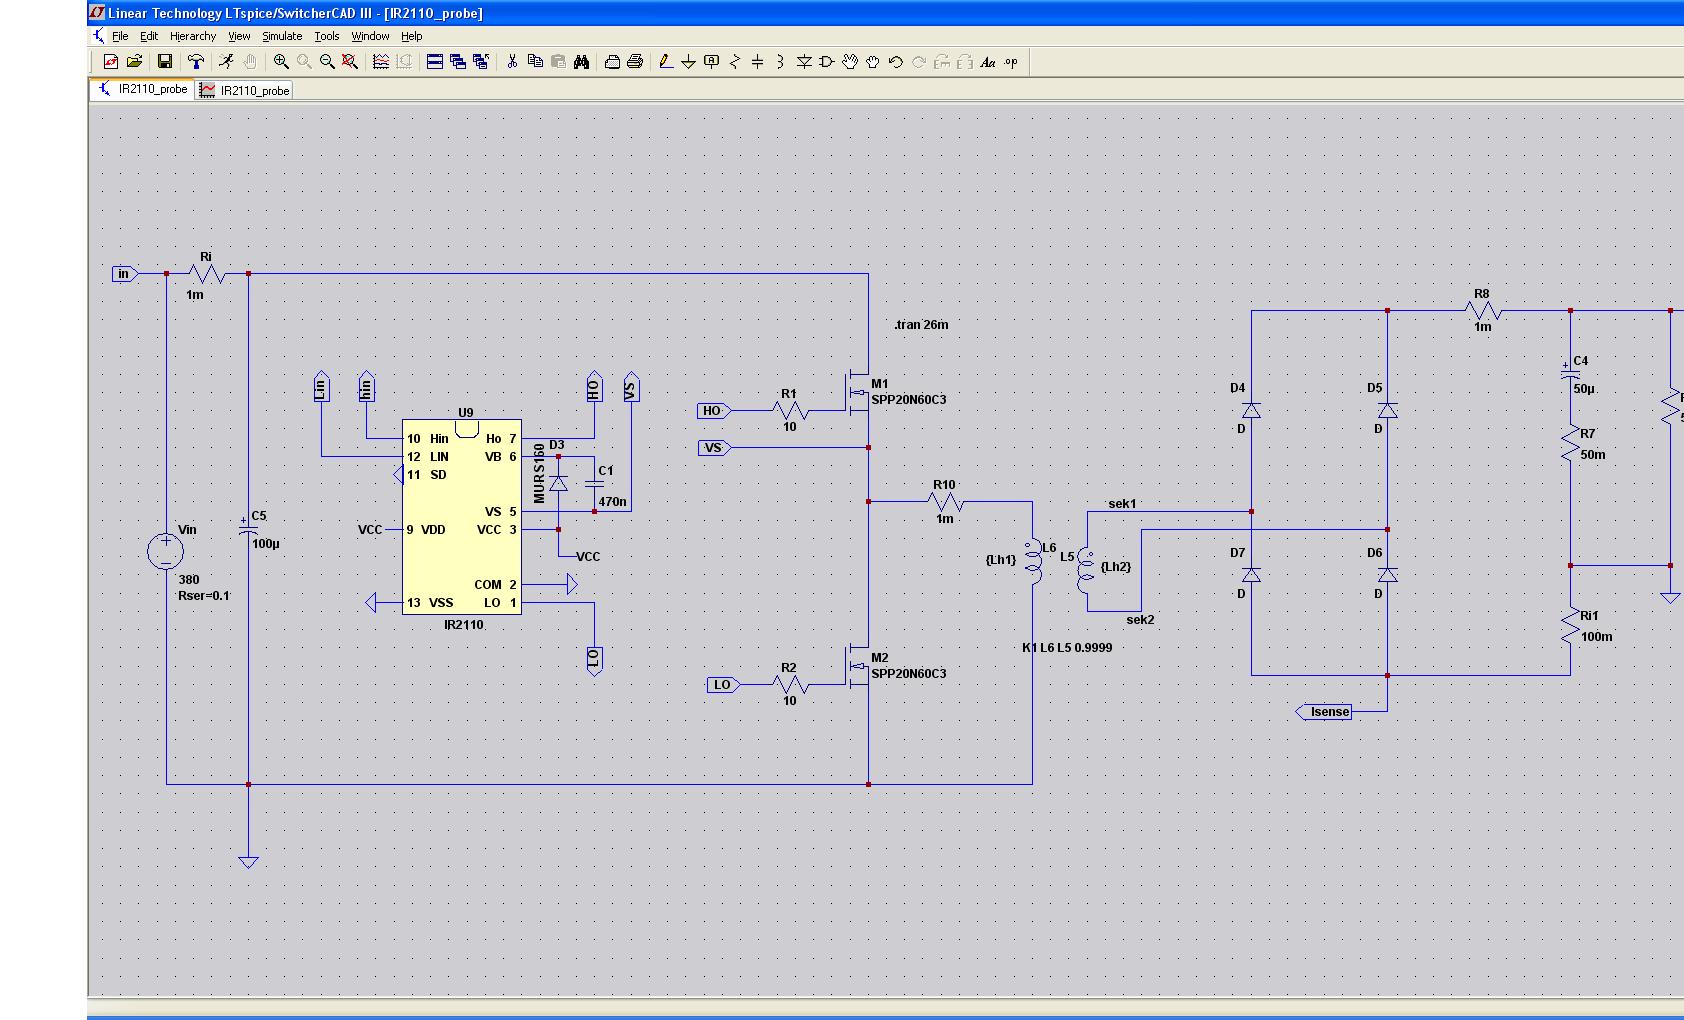Print the schematic with the printer icon
This screenshot has height=1020, width=1684.
click(x=635, y=62)
